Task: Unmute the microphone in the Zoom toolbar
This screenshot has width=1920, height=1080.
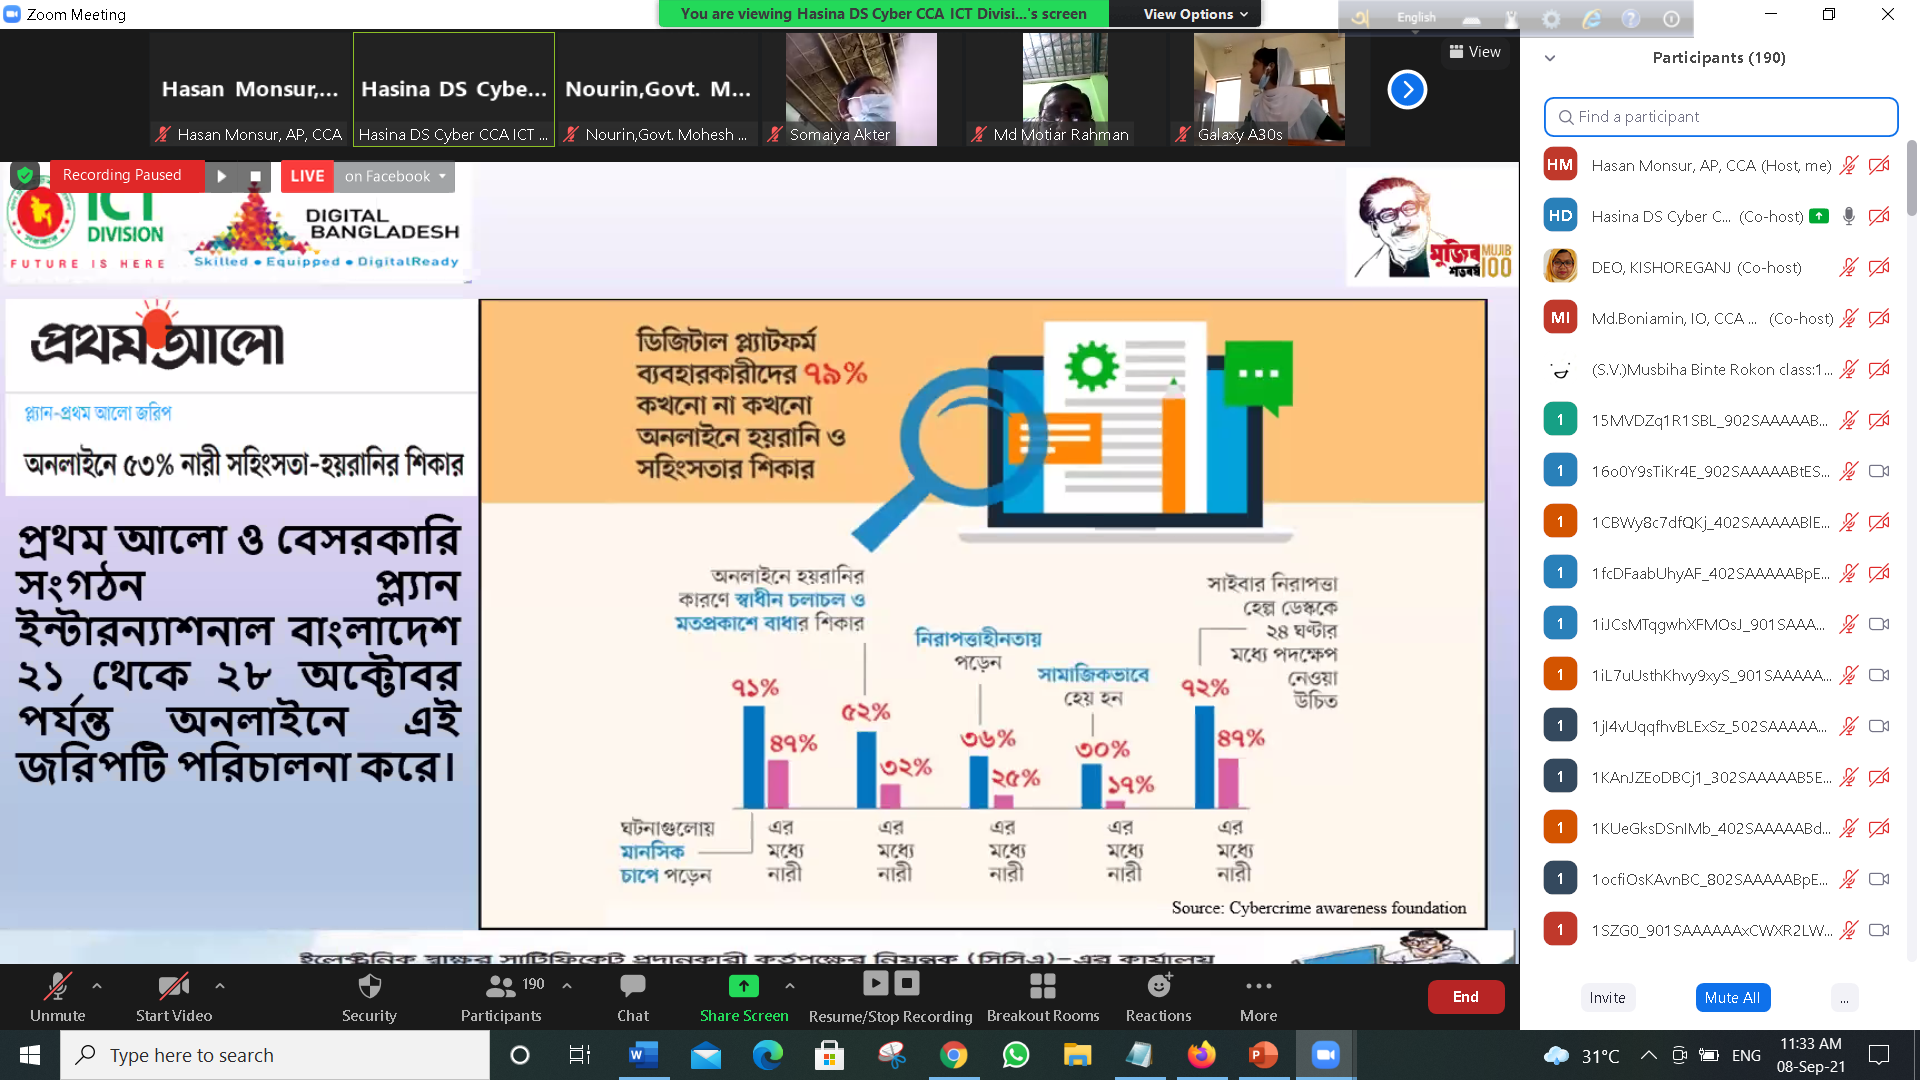Action: coord(58,998)
